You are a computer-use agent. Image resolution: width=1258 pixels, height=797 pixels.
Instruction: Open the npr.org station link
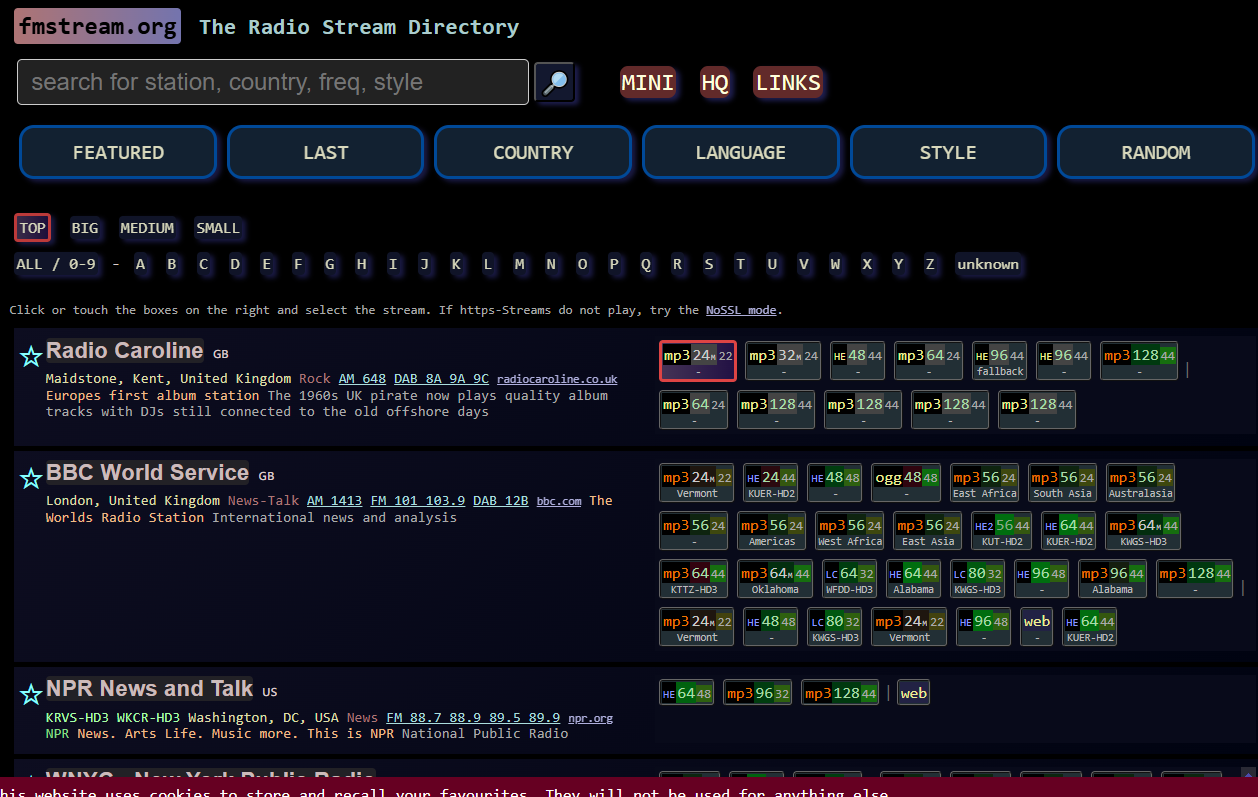(x=588, y=717)
